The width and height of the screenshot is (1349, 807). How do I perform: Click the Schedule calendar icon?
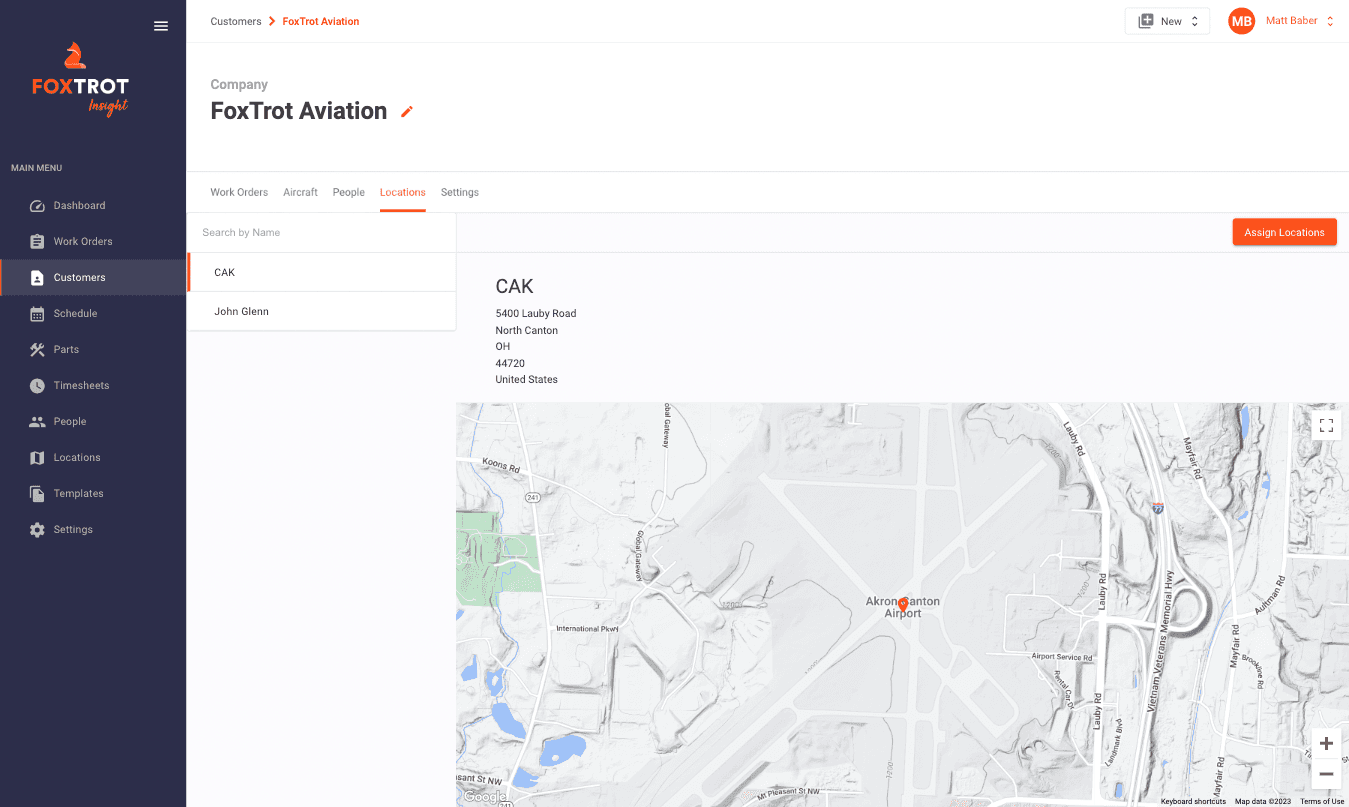tap(37, 314)
